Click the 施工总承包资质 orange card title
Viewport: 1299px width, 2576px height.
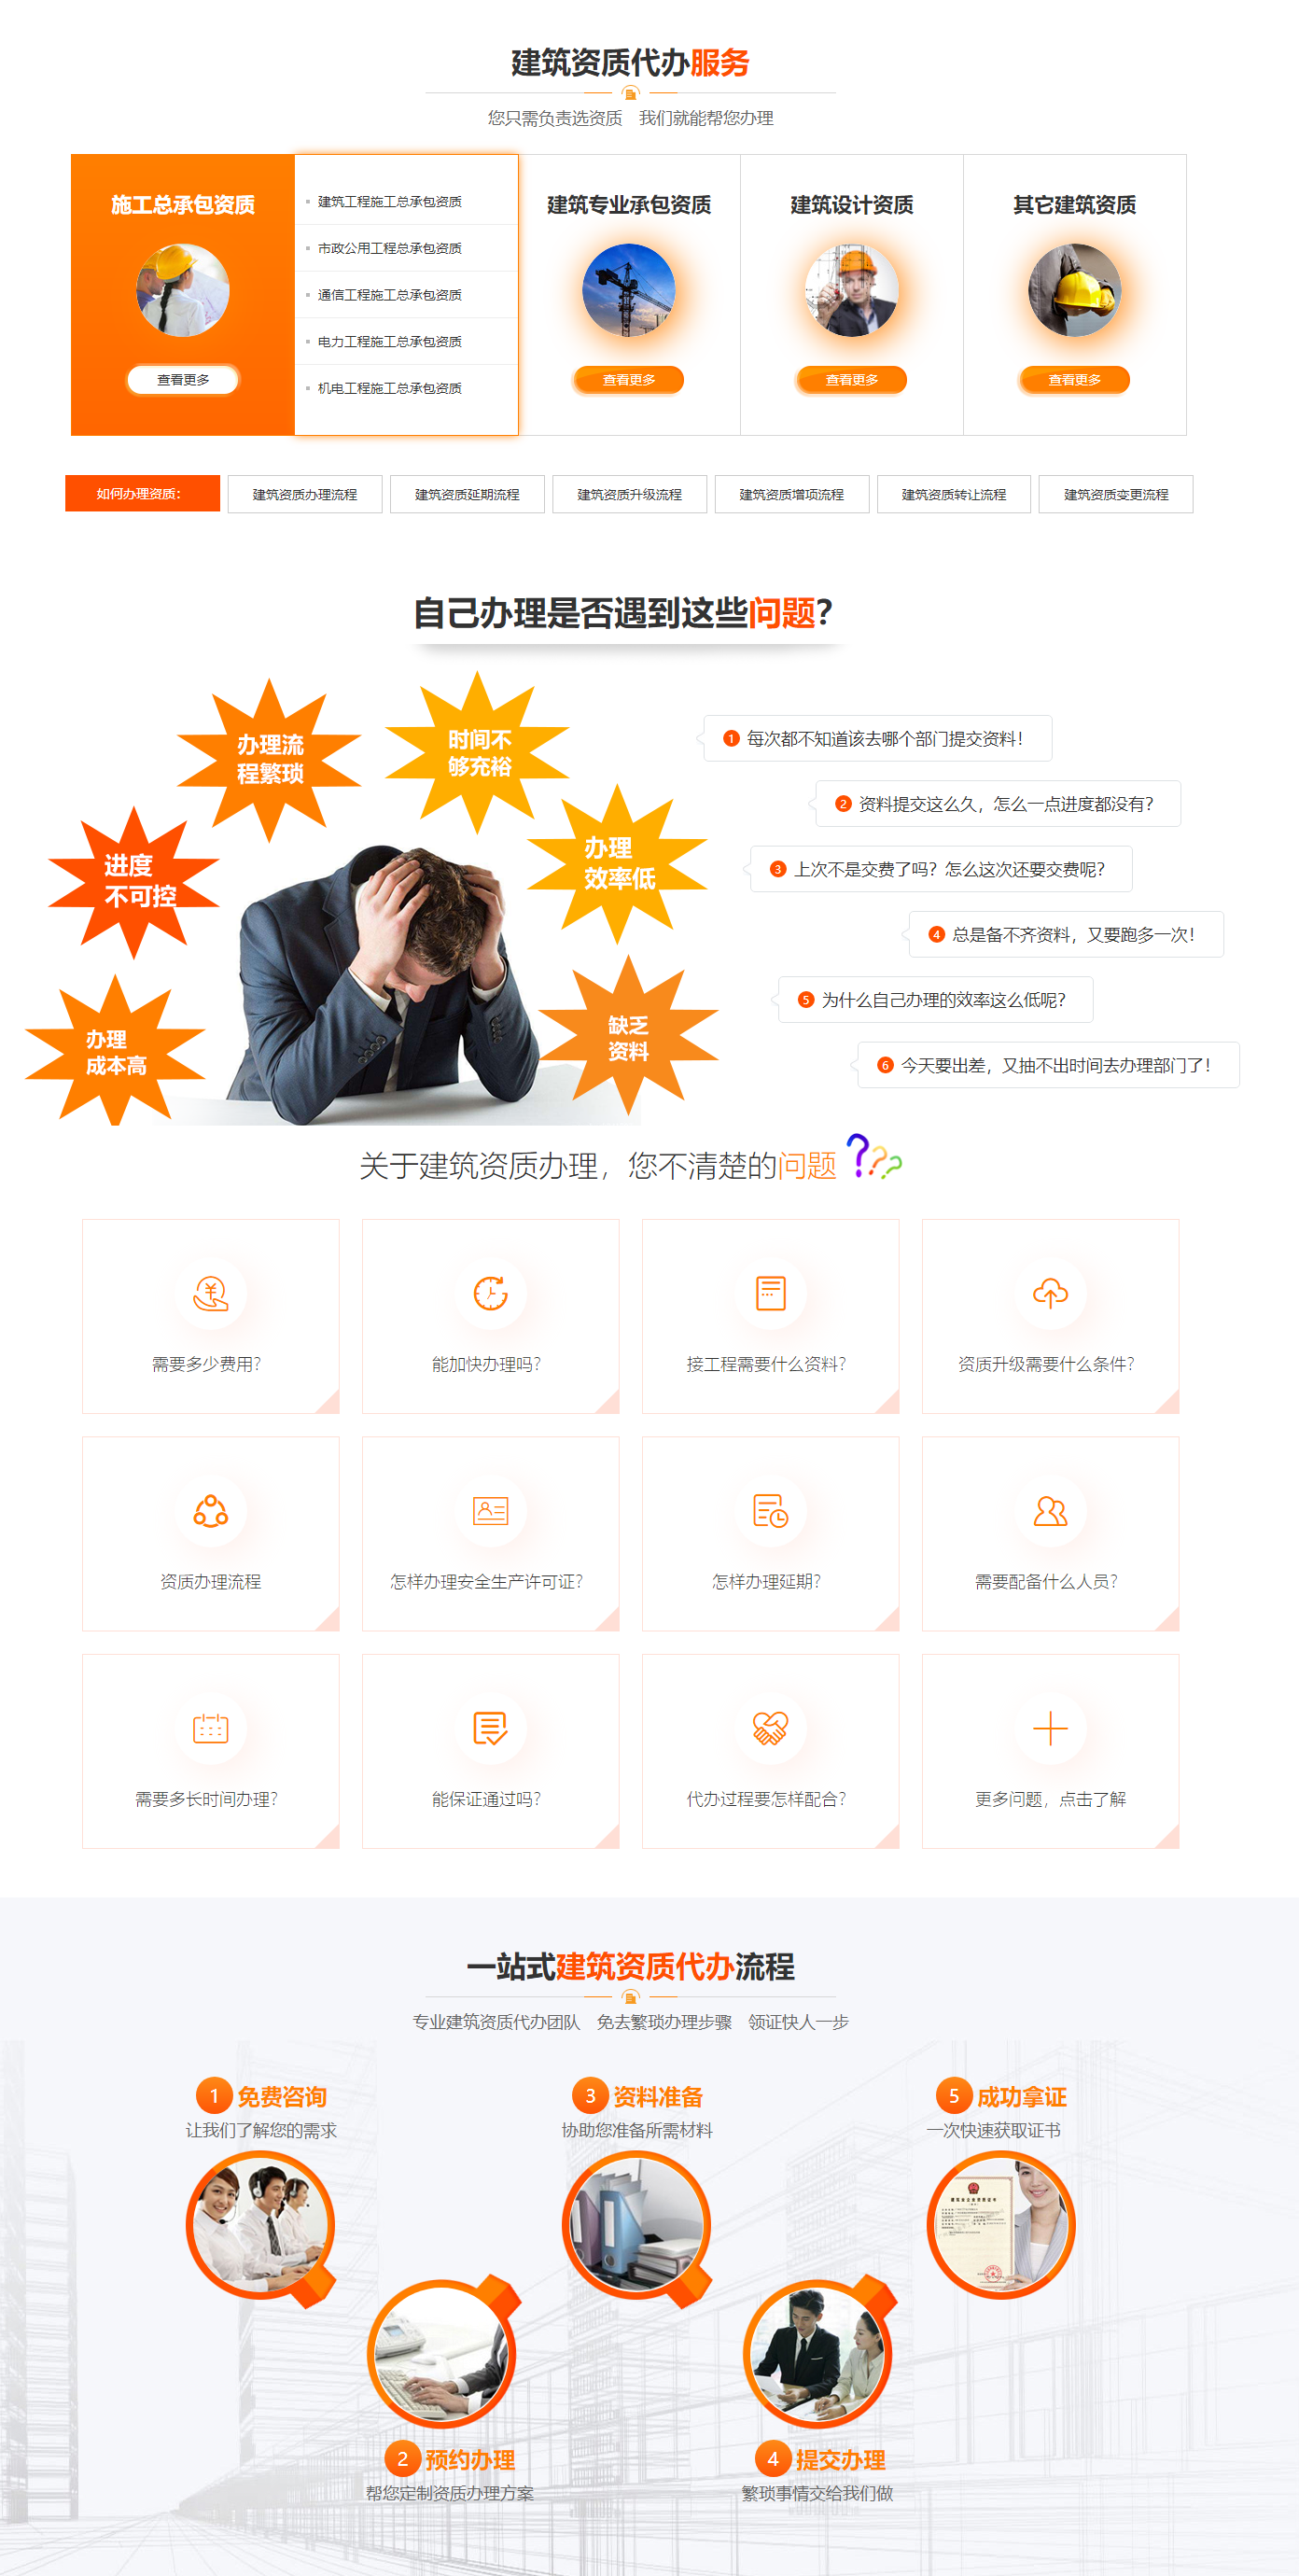tap(182, 205)
